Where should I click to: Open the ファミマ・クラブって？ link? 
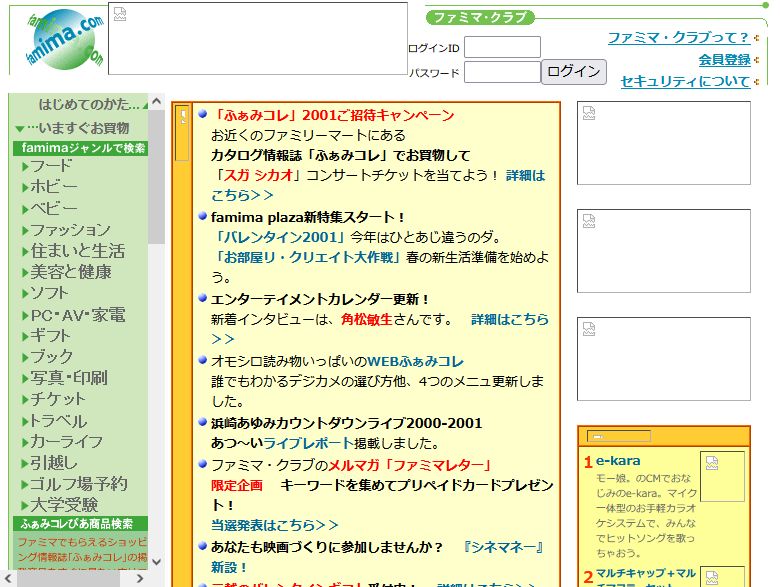679,37
